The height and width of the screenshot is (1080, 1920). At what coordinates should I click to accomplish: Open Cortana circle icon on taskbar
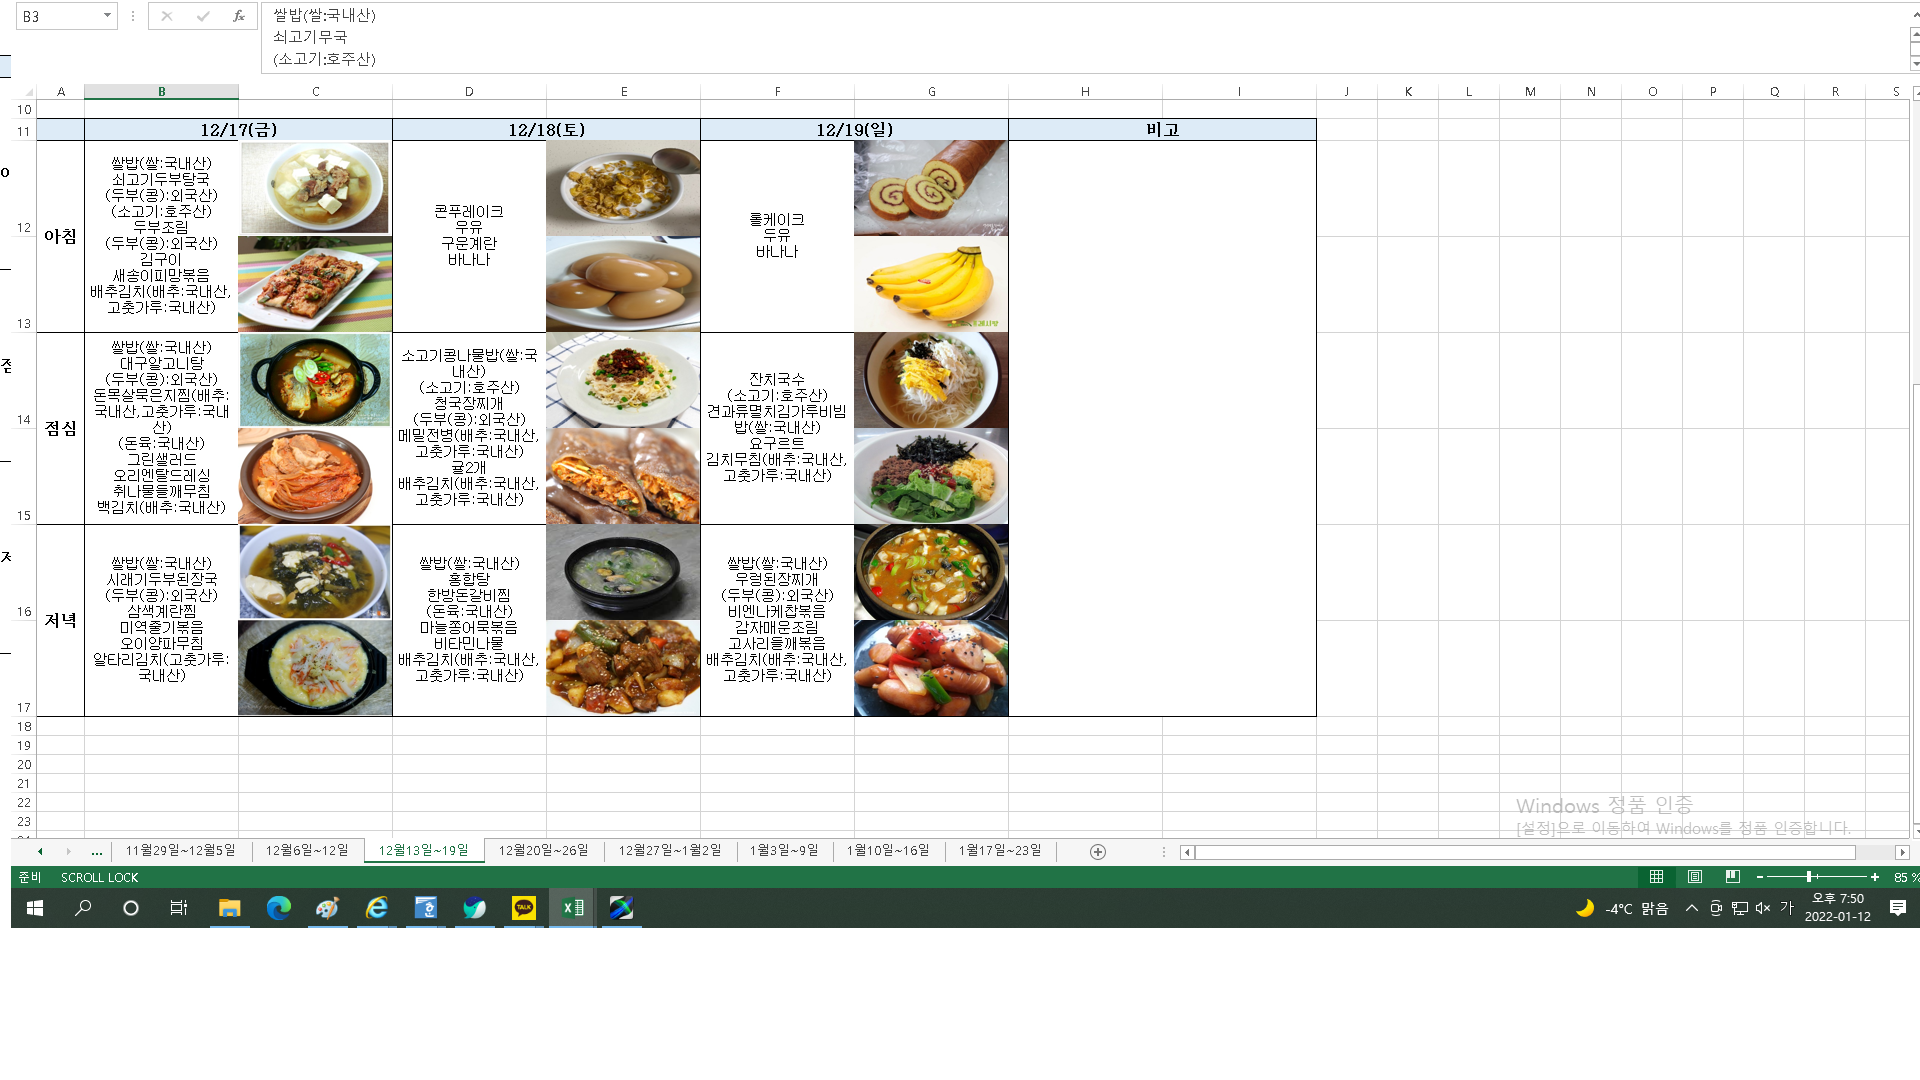(x=131, y=908)
